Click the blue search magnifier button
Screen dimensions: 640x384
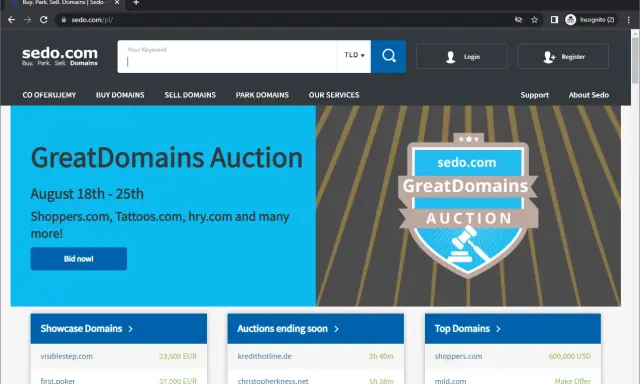click(x=388, y=56)
